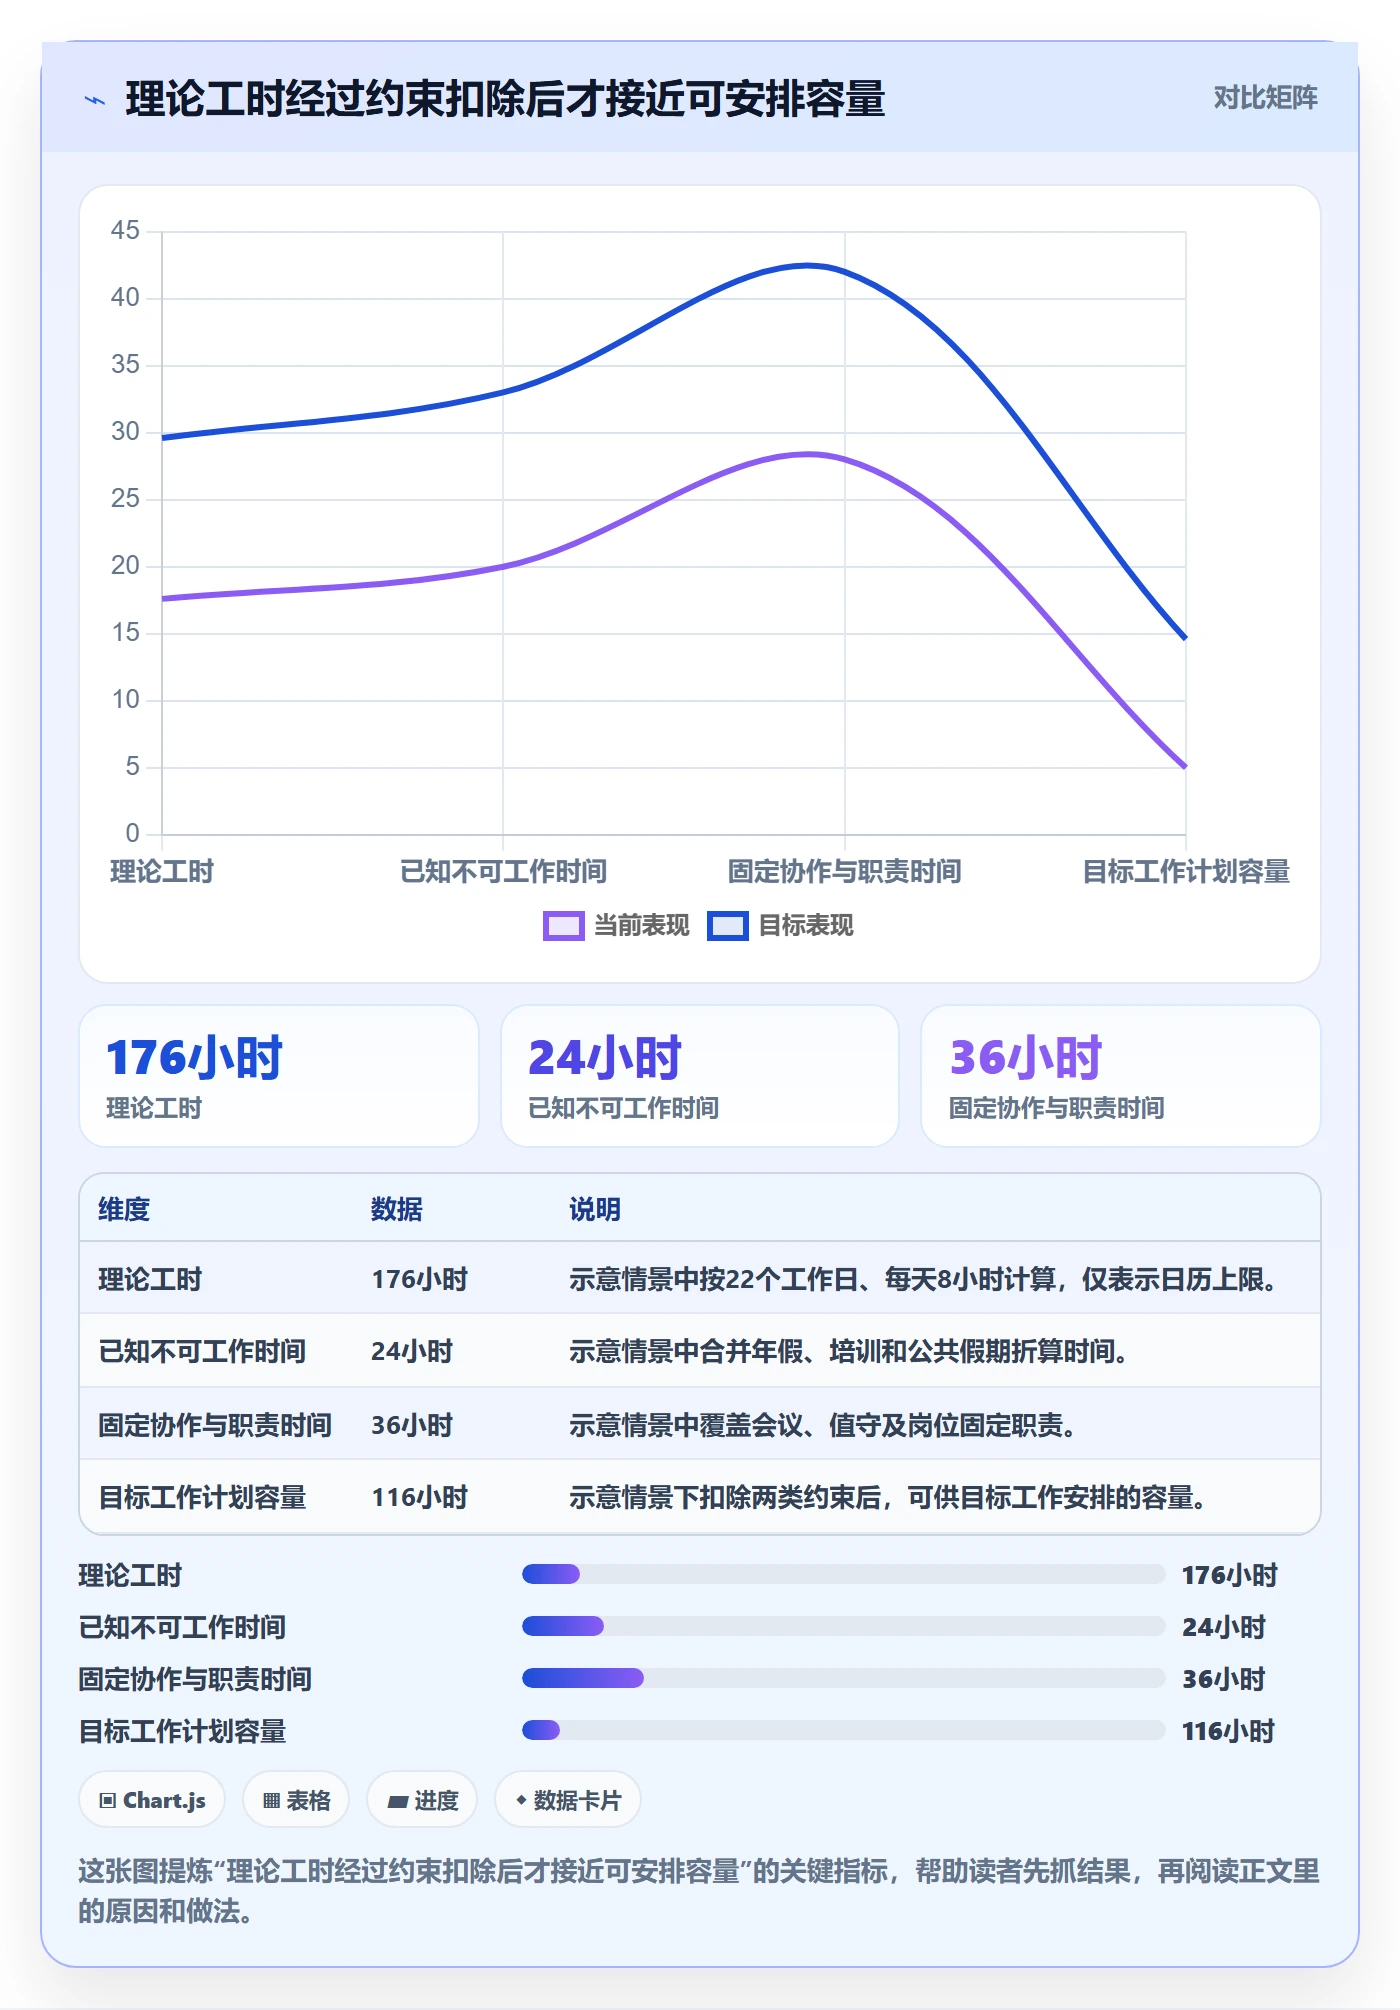1400x2010 pixels.
Task: Click the 目标工作计划容量 progress bar
Action: pos(843,1730)
